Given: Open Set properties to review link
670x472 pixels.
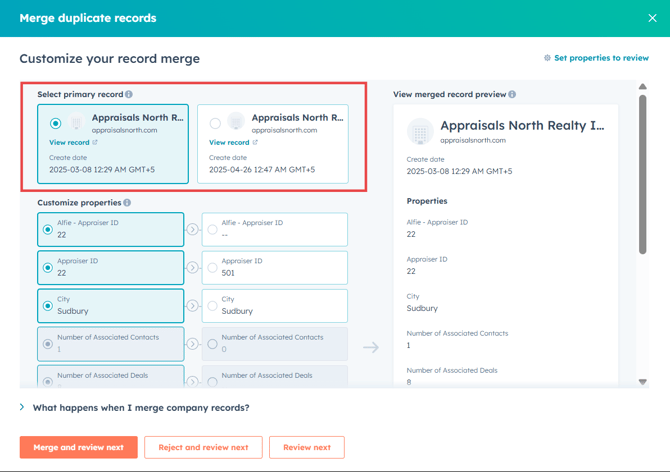Looking at the screenshot, I should coord(601,58).
